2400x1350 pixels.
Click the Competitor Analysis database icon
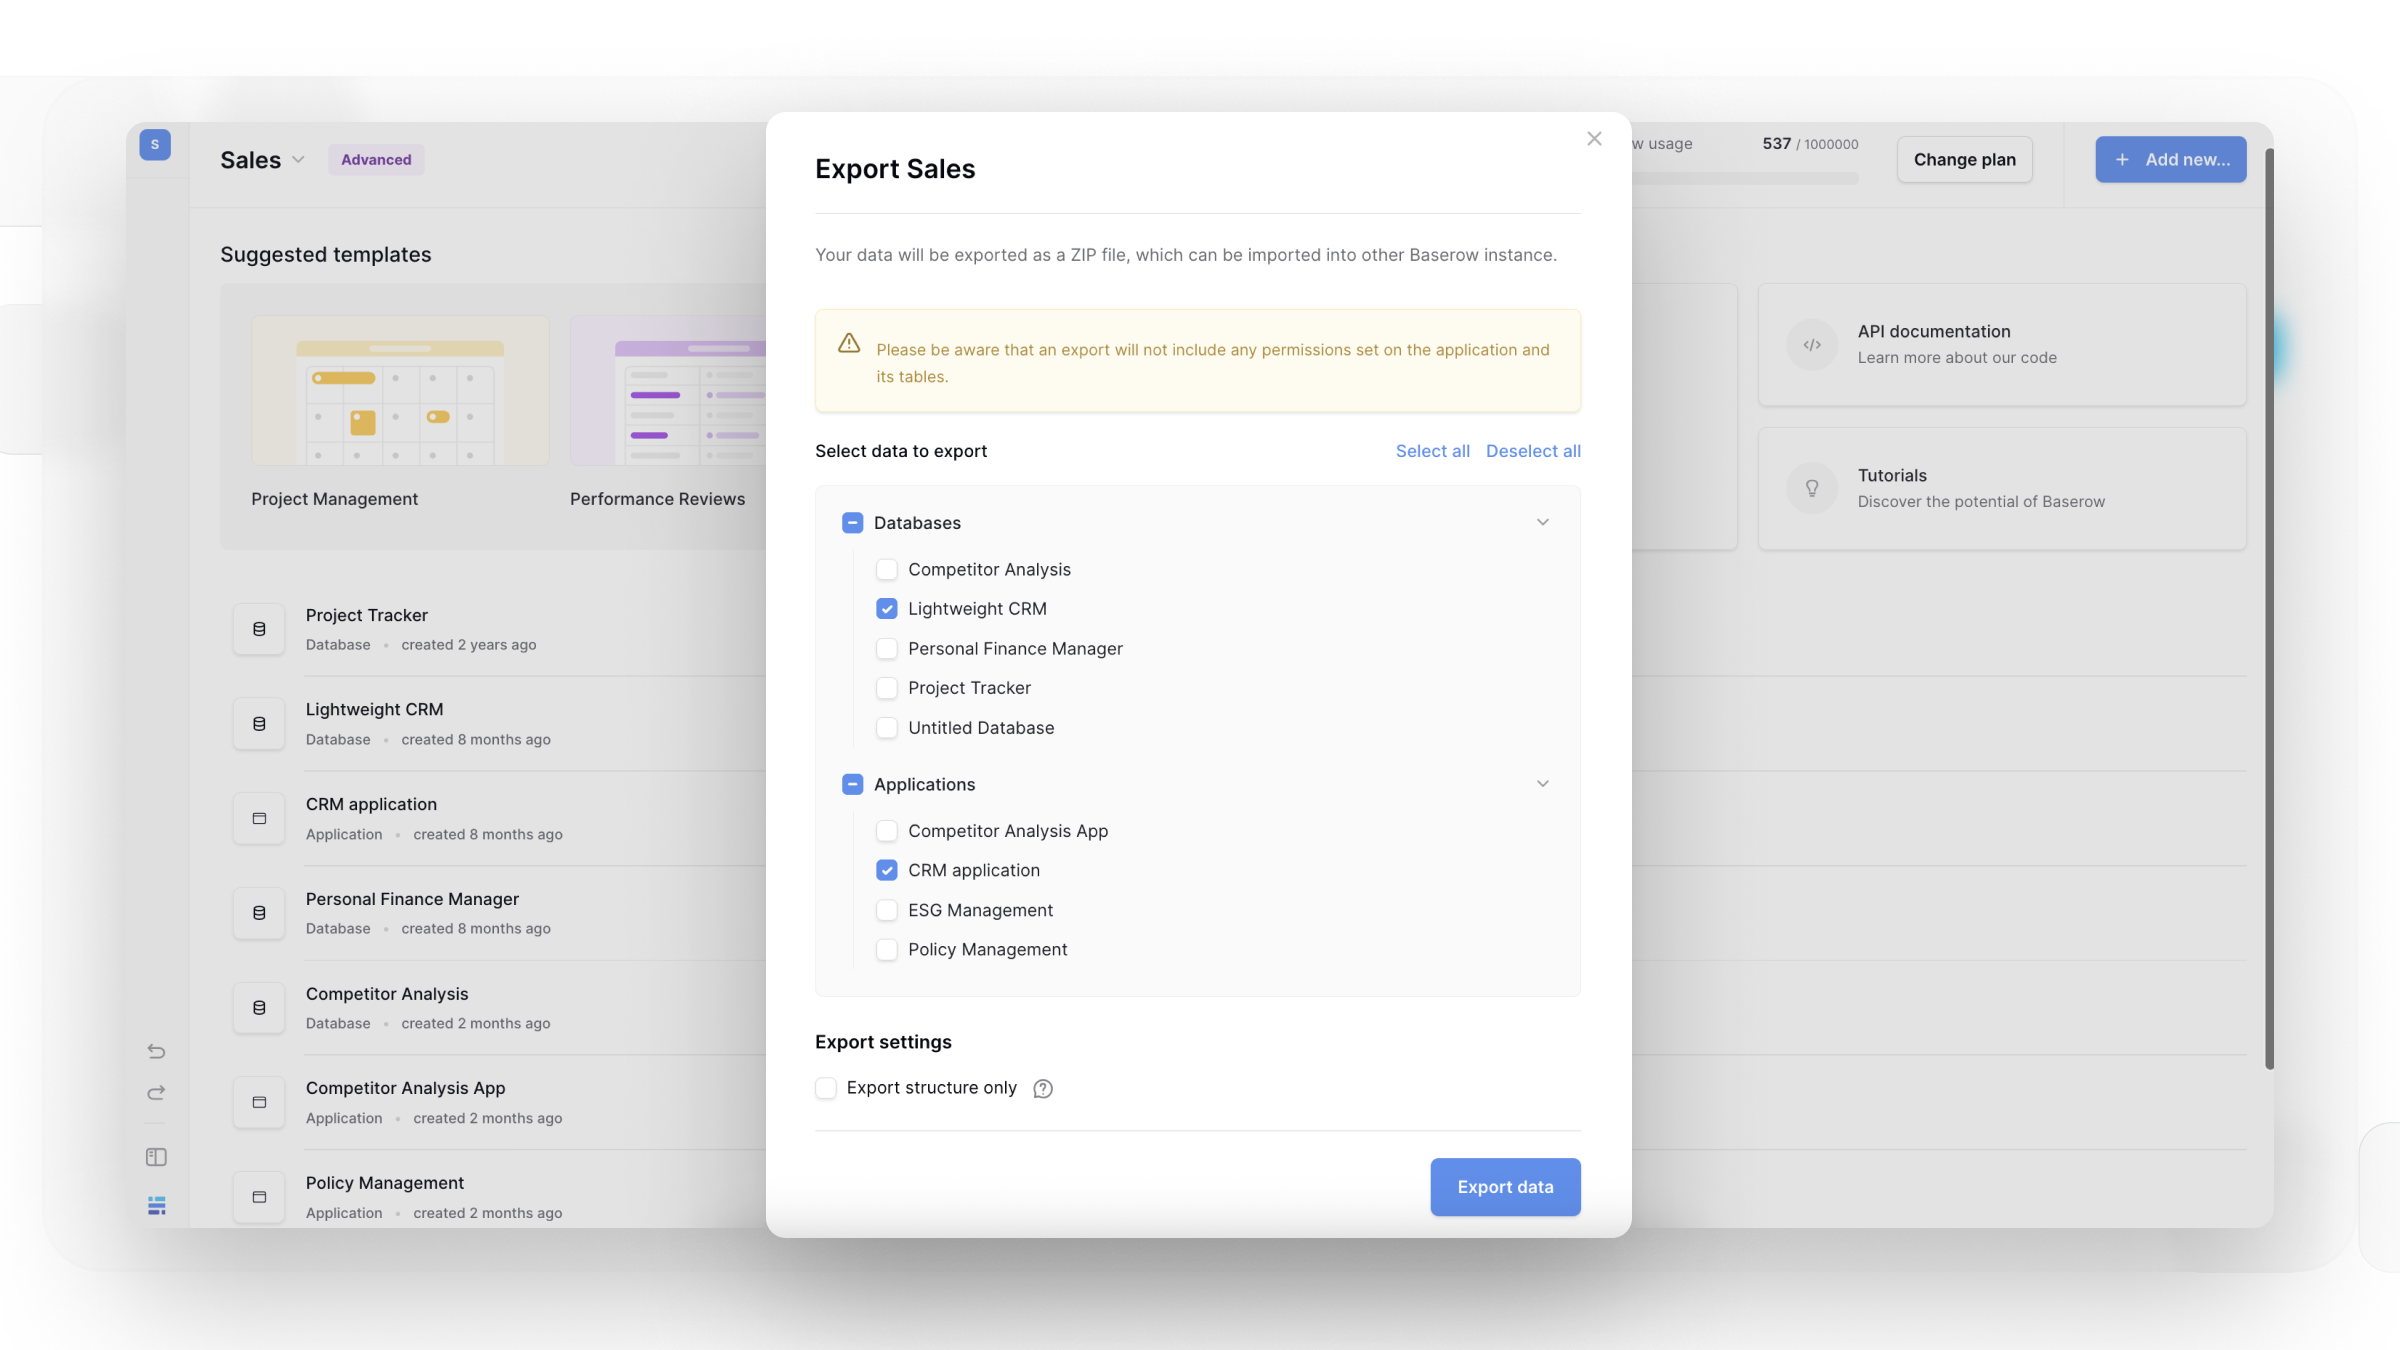[259, 1008]
